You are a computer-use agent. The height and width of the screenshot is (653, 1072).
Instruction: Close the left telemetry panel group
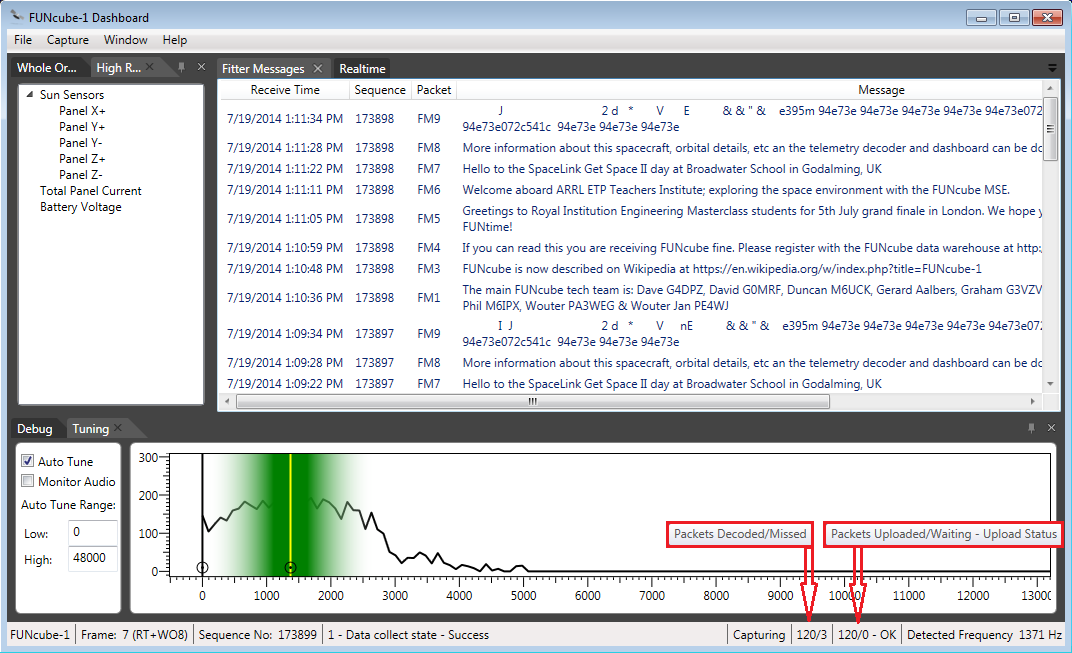(x=201, y=67)
